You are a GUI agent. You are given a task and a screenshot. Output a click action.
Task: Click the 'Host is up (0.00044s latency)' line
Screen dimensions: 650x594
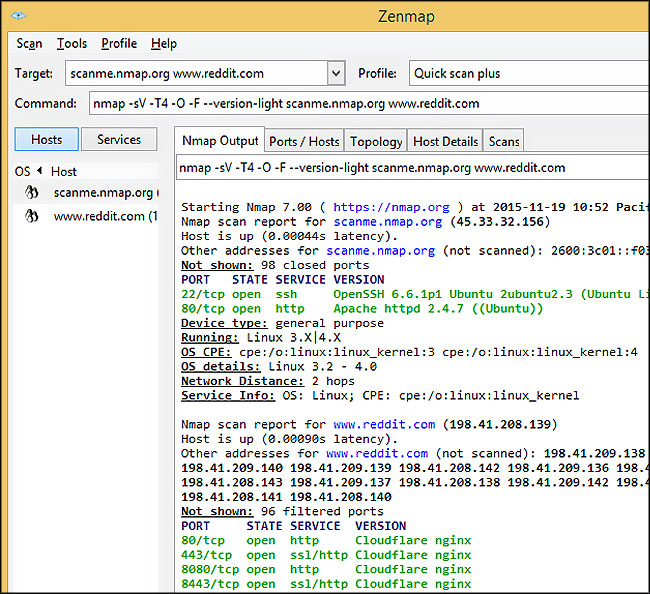[x=289, y=236]
